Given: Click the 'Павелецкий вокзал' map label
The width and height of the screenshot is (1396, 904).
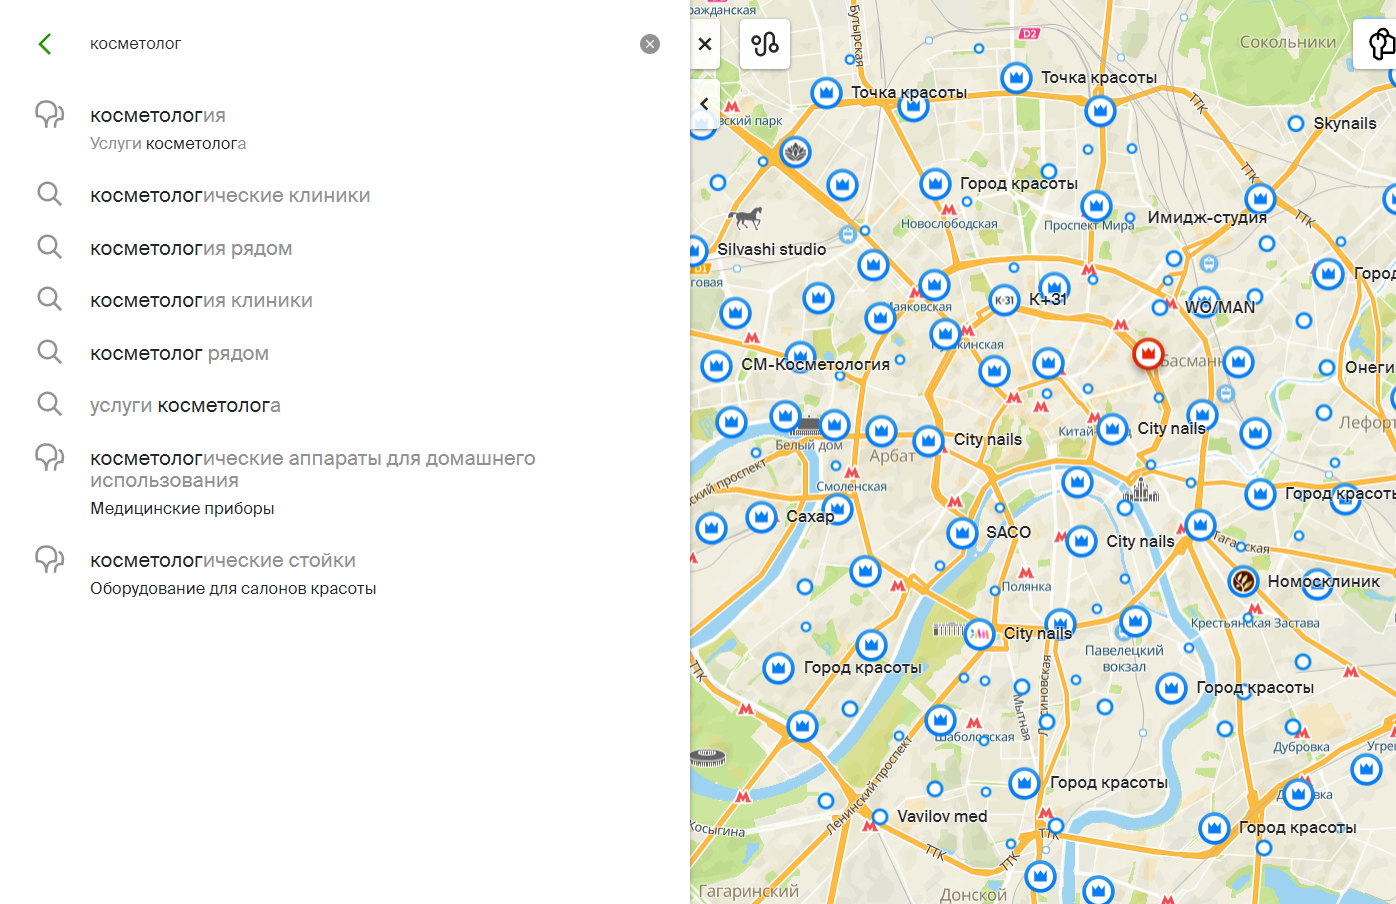Looking at the screenshot, I should (x=1124, y=658).
